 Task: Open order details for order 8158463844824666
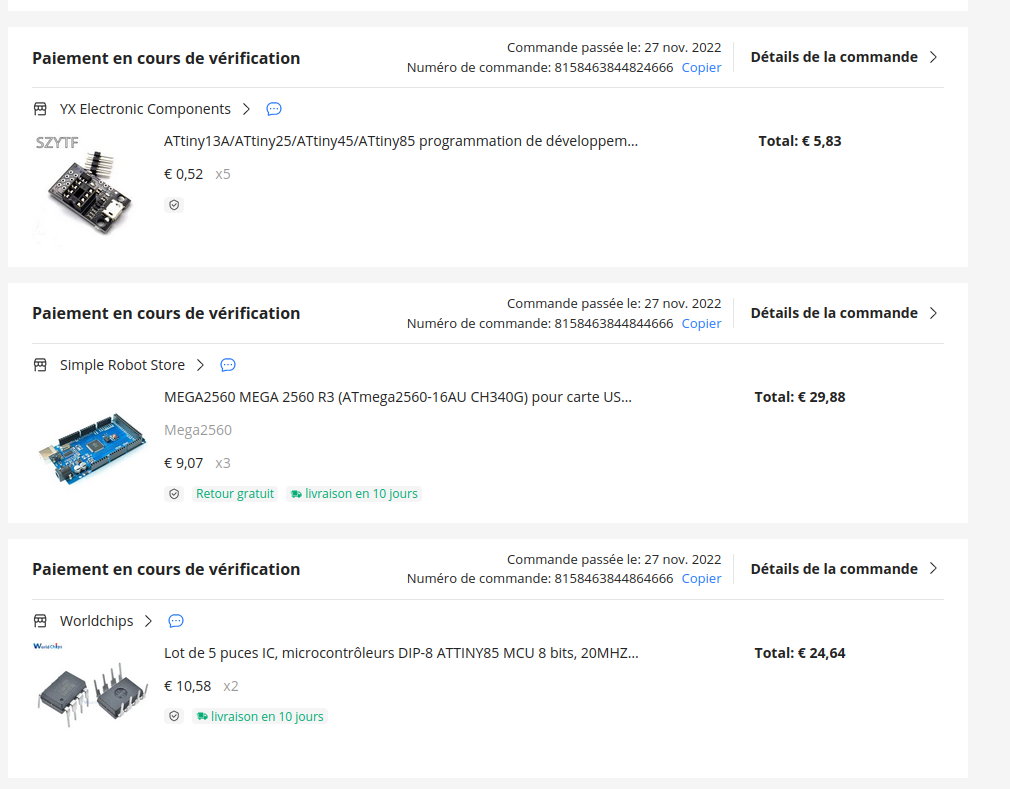844,57
